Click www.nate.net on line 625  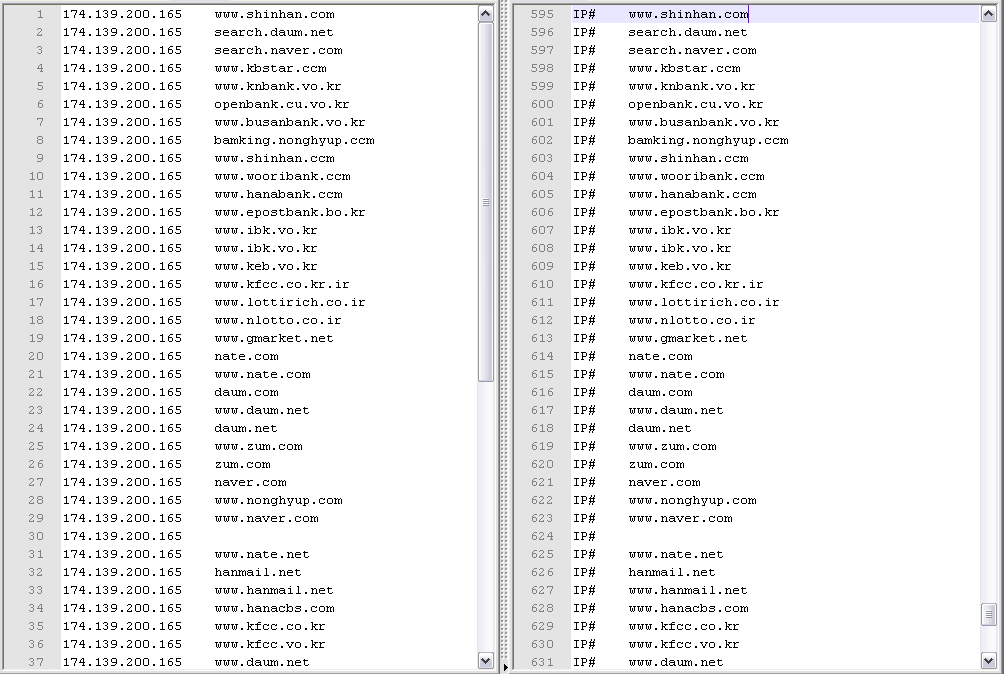[675, 554]
